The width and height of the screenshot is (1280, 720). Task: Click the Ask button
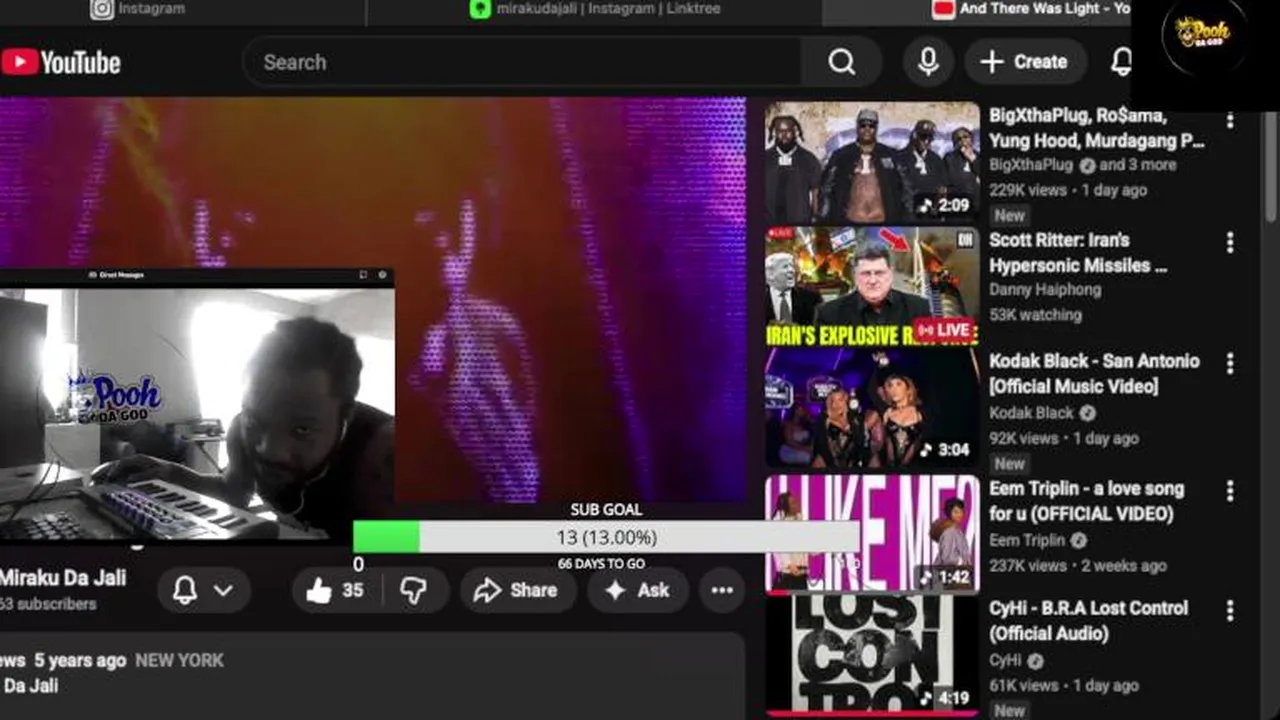click(638, 590)
